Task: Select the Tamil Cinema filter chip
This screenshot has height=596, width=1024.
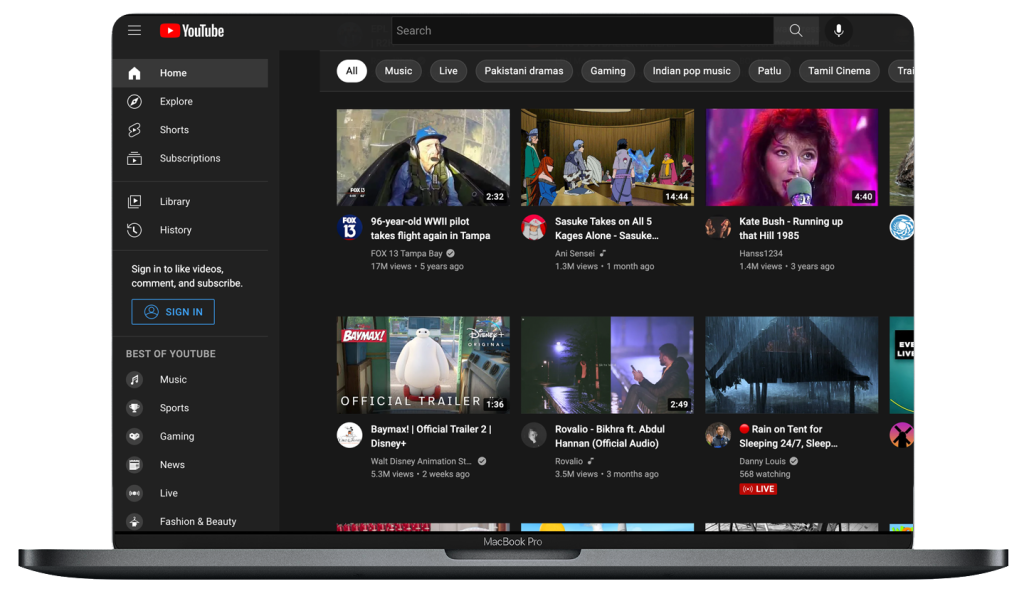Action: coord(839,71)
